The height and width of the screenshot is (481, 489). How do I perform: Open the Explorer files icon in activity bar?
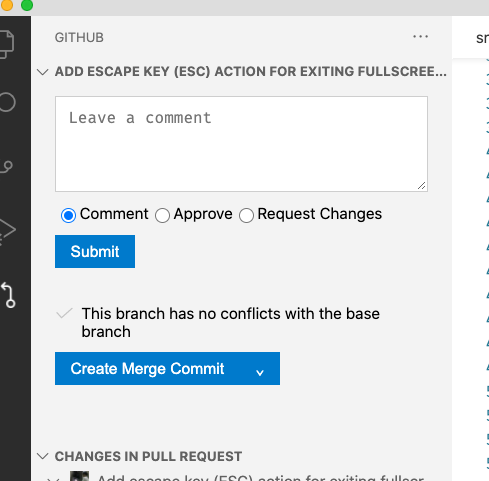click(x=6, y=44)
